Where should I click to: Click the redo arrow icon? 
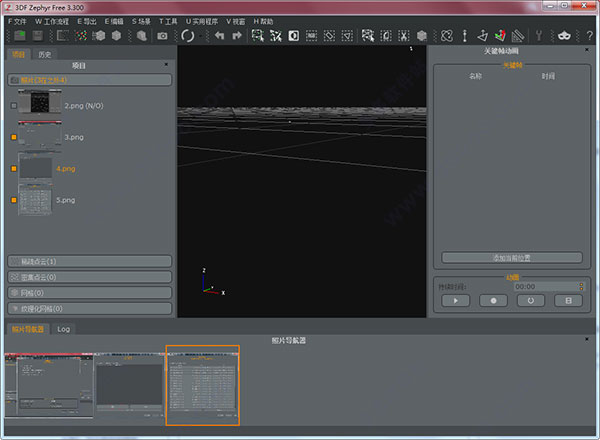(x=237, y=36)
